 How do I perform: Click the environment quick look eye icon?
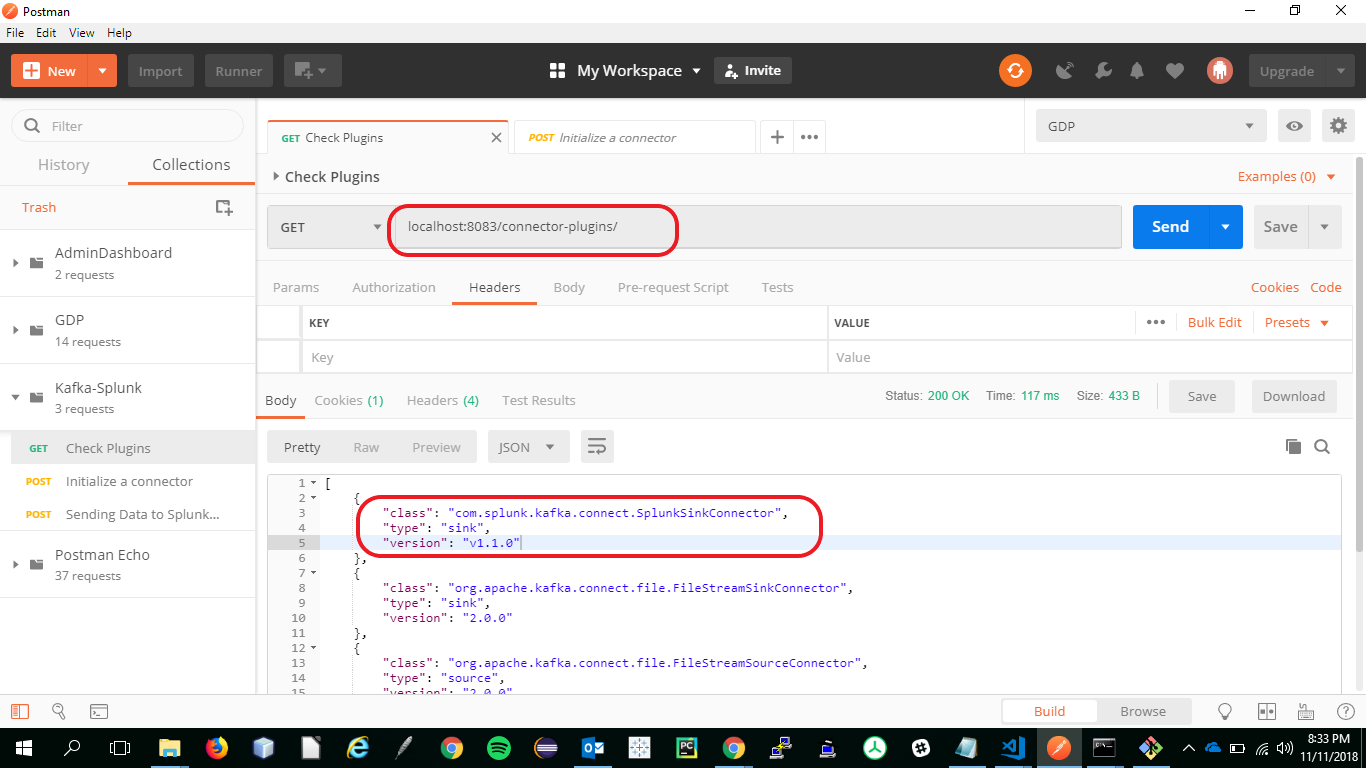pos(1295,126)
